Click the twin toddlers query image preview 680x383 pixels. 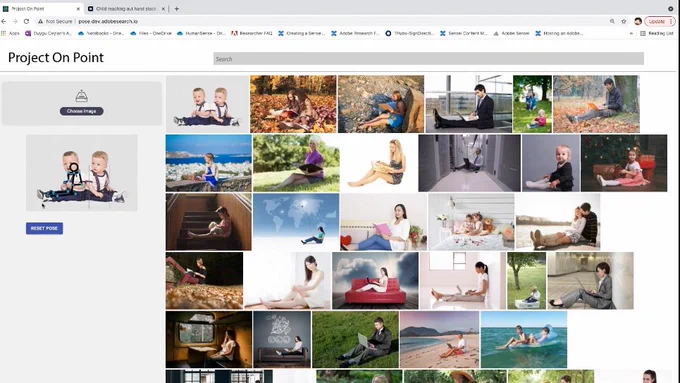click(x=82, y=173)
